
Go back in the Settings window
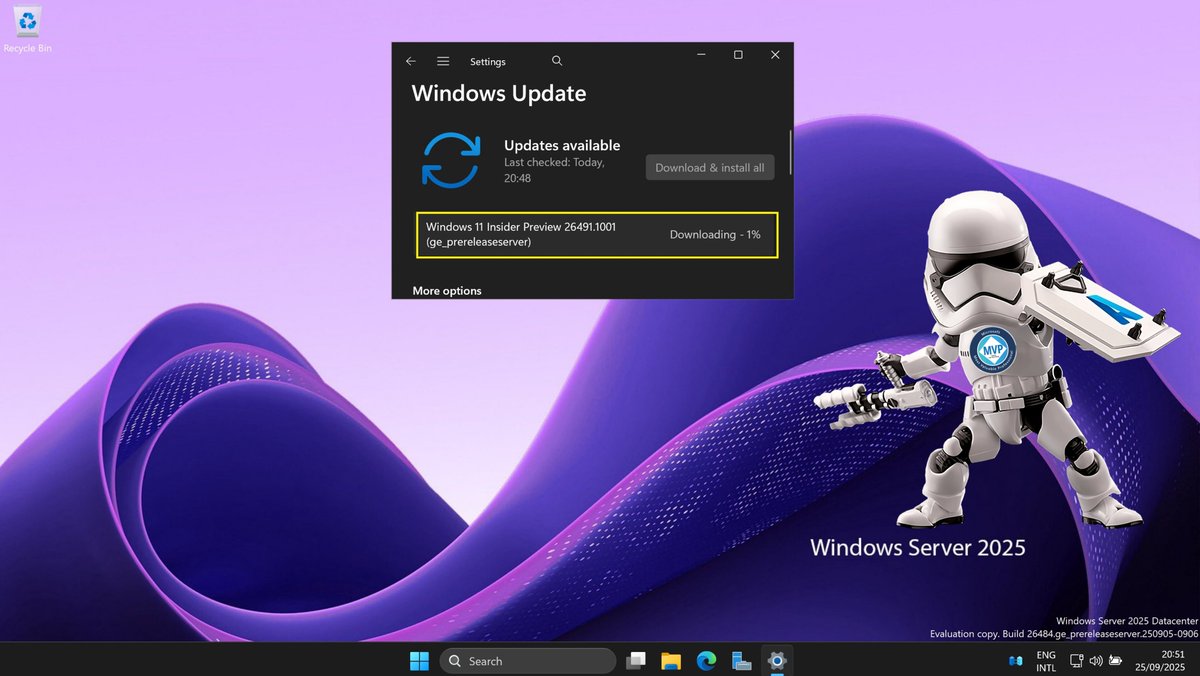tap(410, 61)
